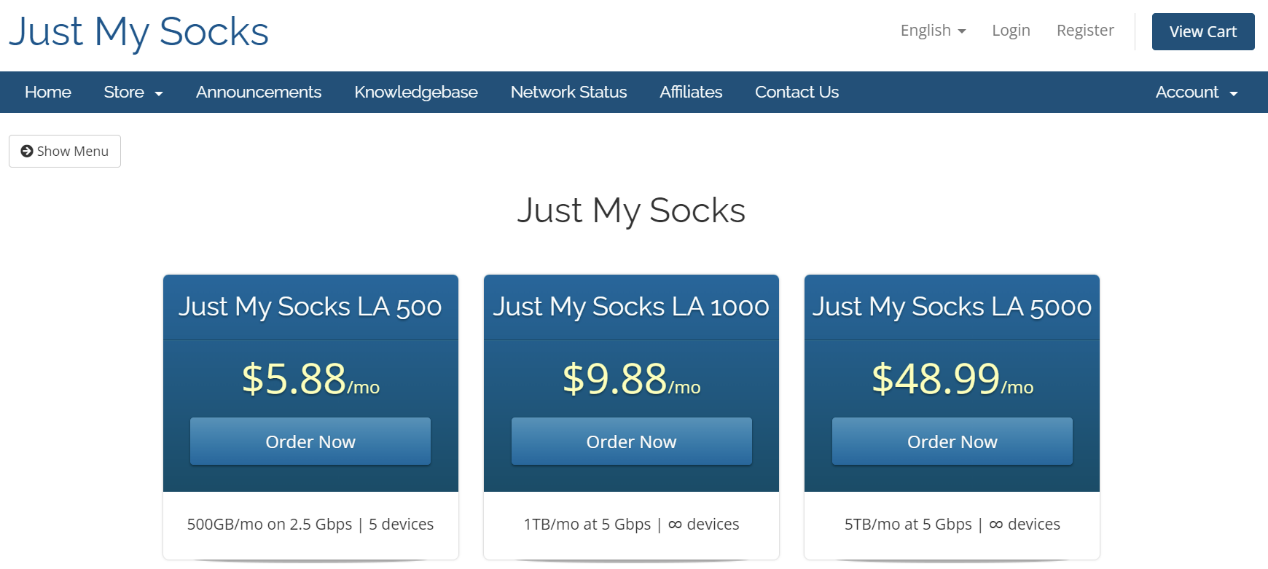Go to the Register link
The width and height of the screenshot is (1268, 569).
(x=1085, y=31)
